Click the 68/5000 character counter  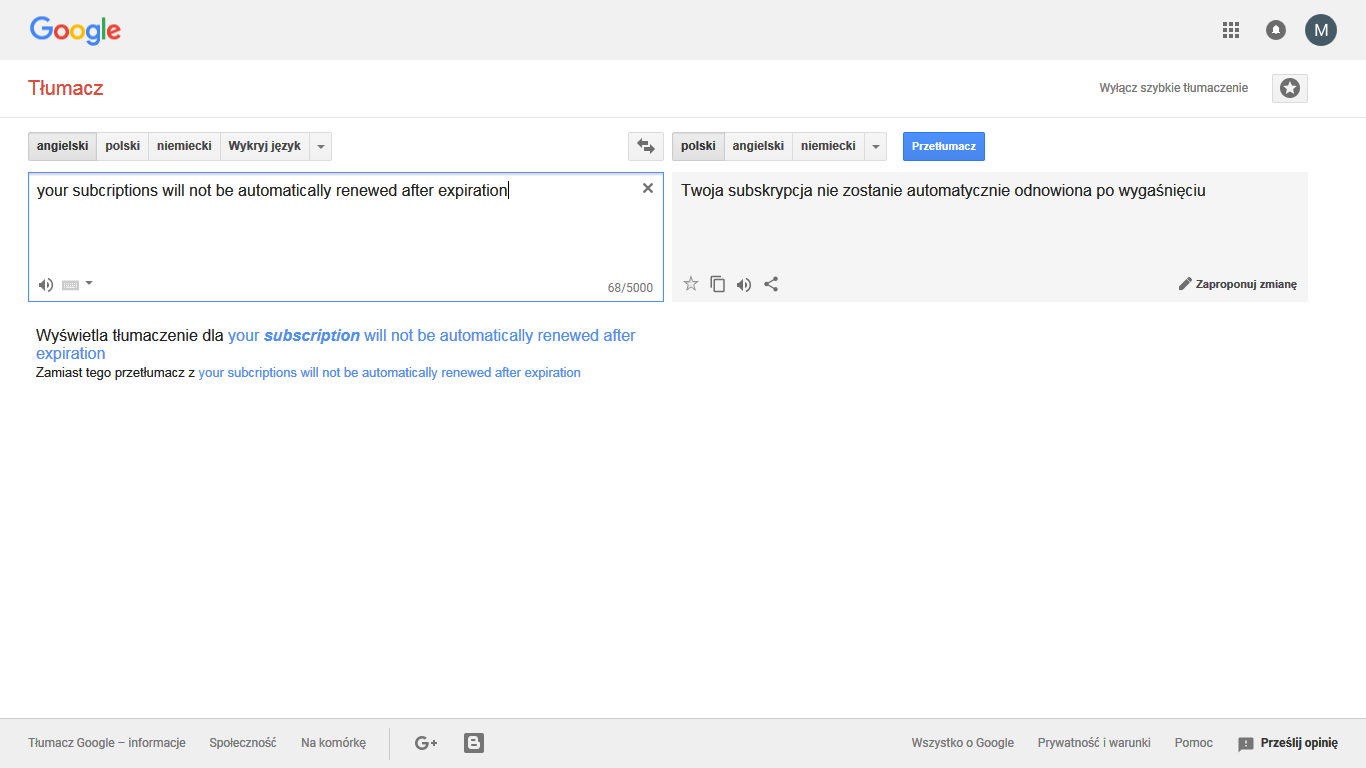coord(630,288)
